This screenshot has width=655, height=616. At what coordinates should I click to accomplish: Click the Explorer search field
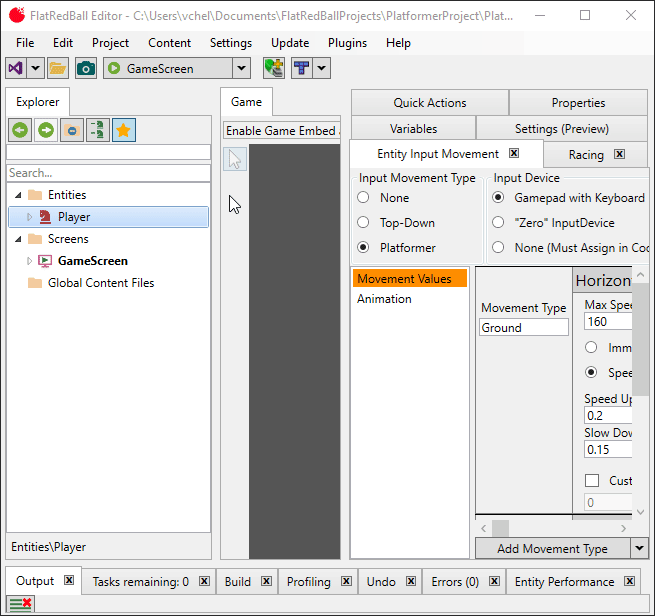(108, 173)
